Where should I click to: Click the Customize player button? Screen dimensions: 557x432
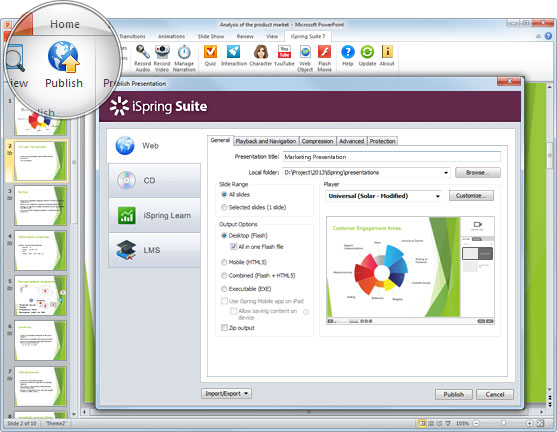[471, 196]
